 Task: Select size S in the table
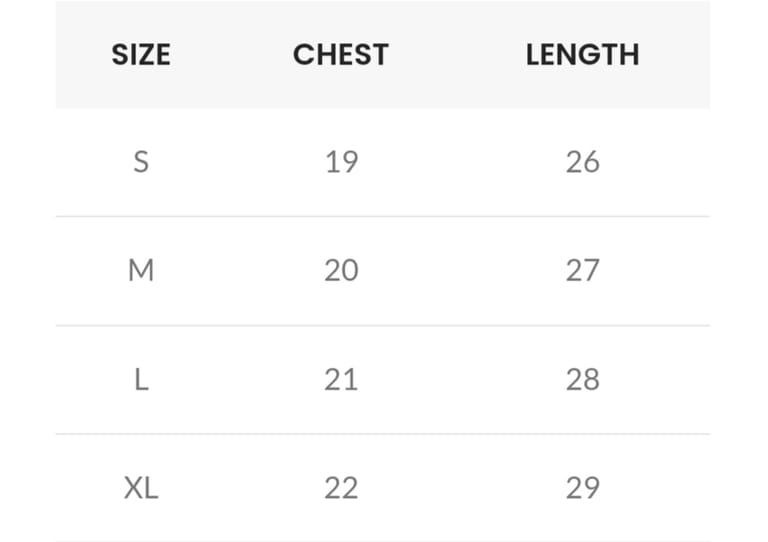[141, 161]
